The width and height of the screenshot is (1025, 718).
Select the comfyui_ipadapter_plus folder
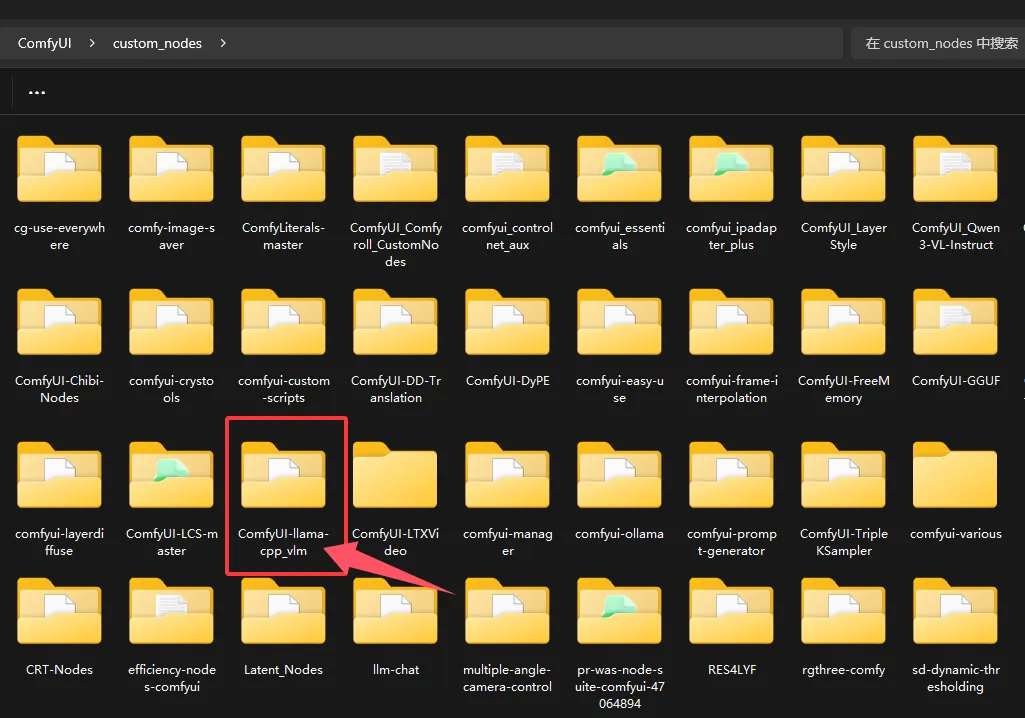coord(731,169)
